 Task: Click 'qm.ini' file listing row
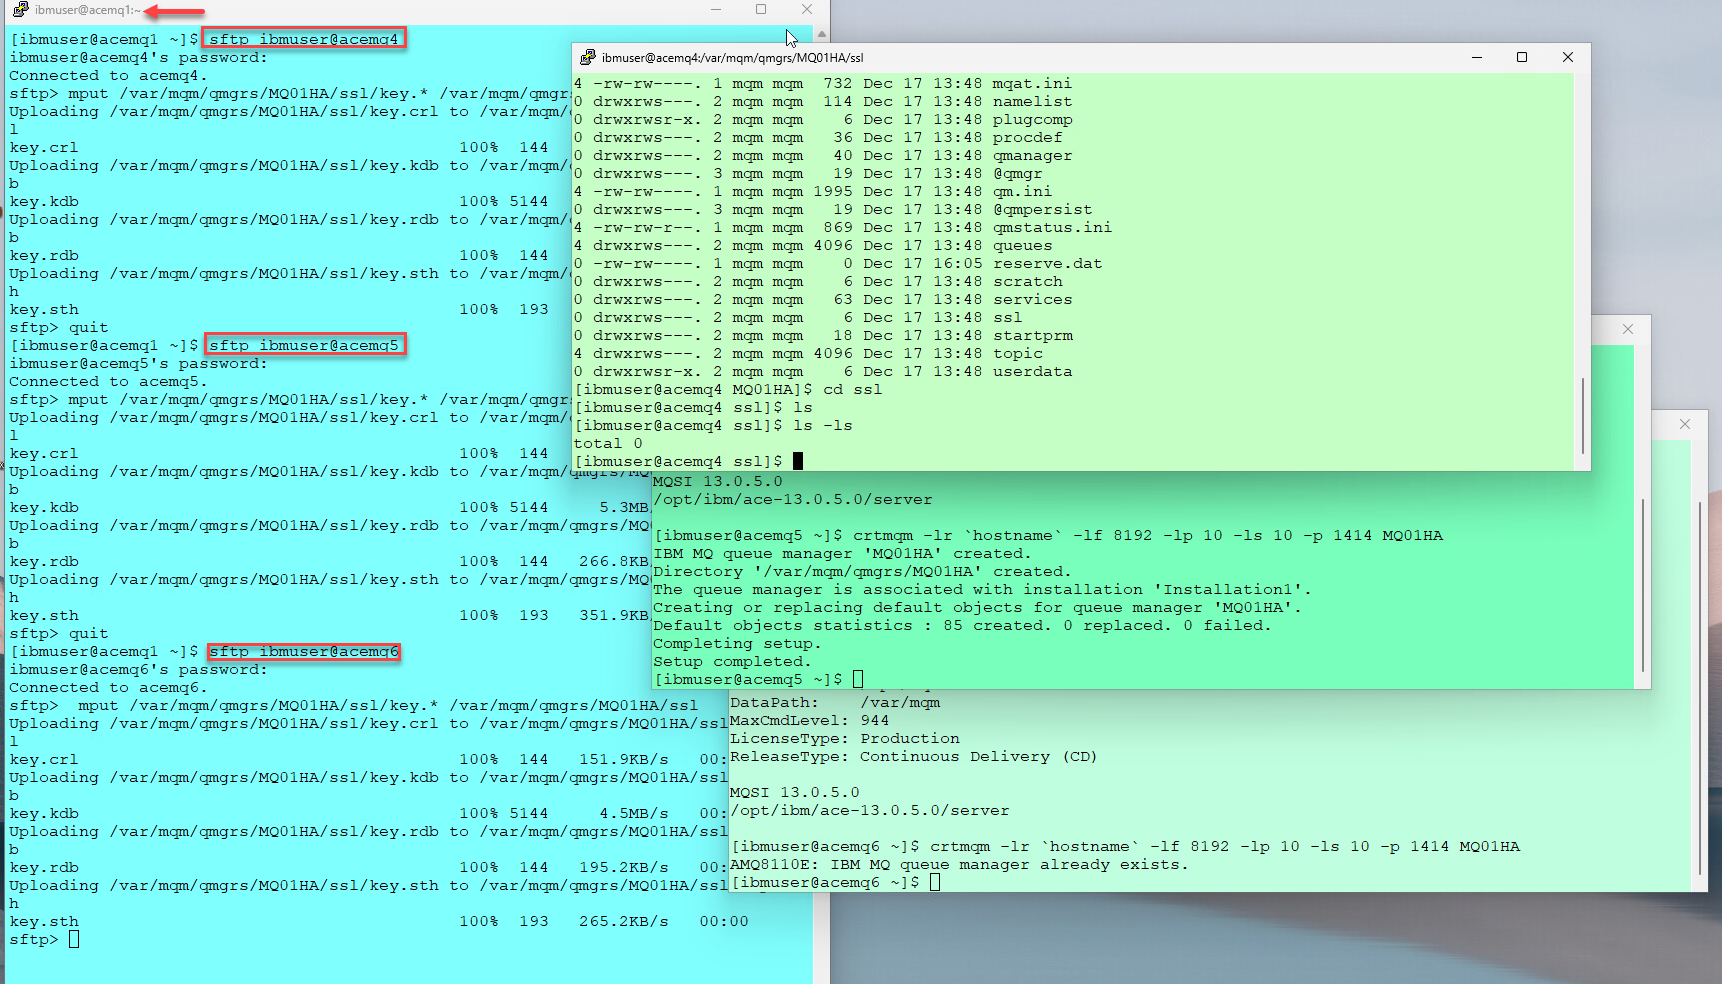tap(813, 191)
